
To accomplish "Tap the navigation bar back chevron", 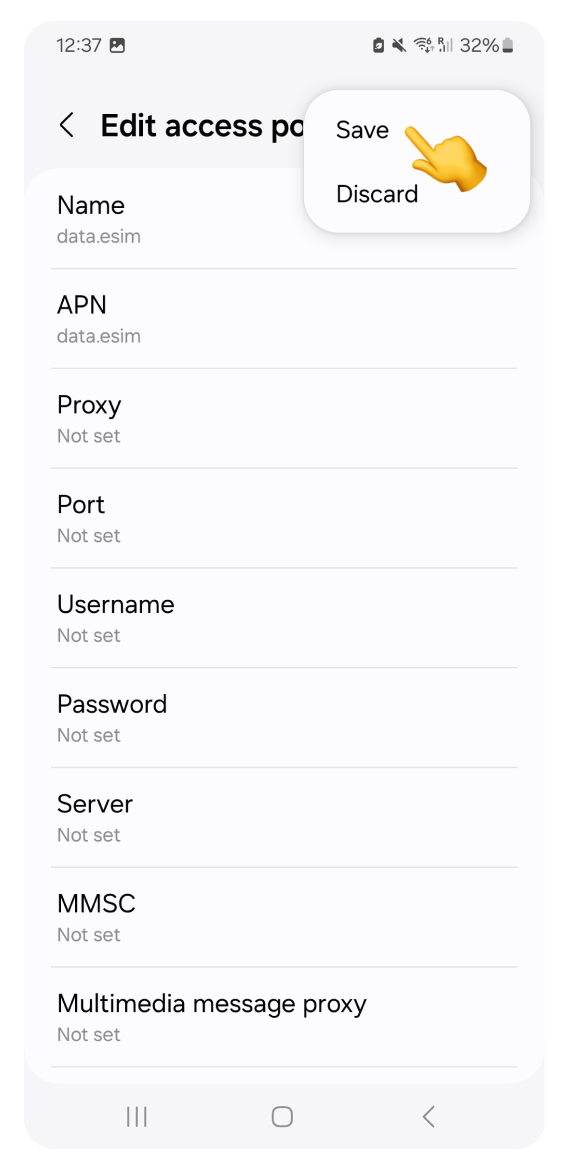I will [x=428, y=1116].
